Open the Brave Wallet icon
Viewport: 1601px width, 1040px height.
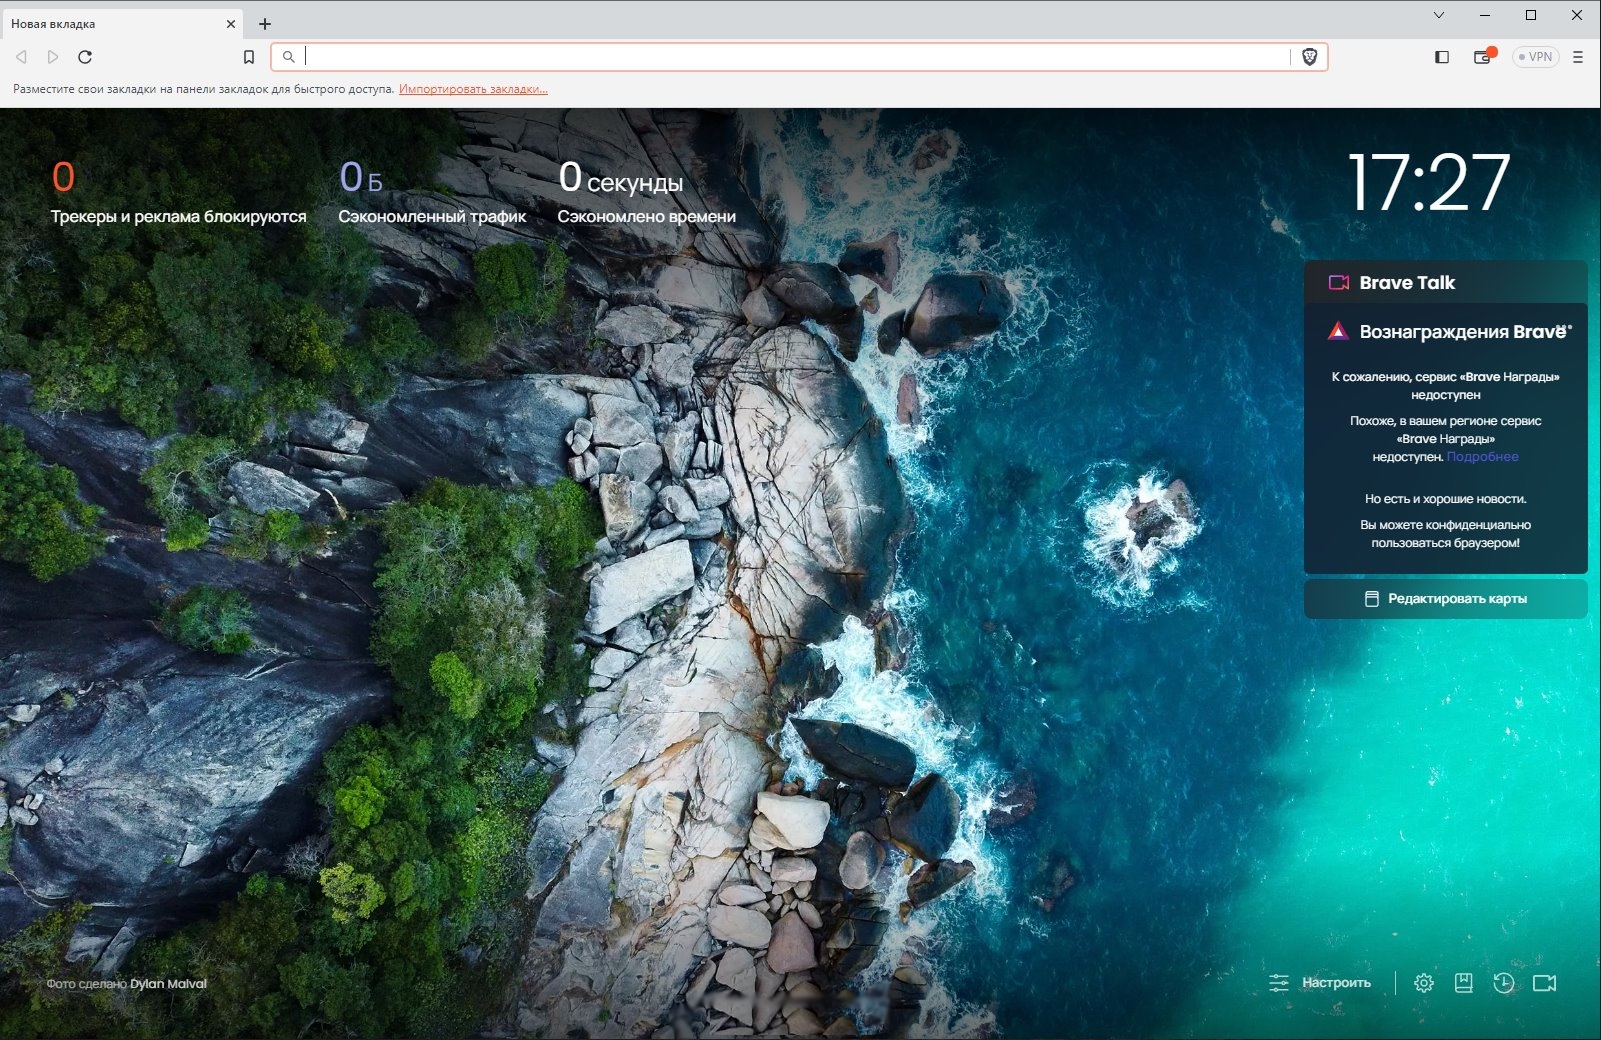pyautogui.click(x=1483, y=57)
